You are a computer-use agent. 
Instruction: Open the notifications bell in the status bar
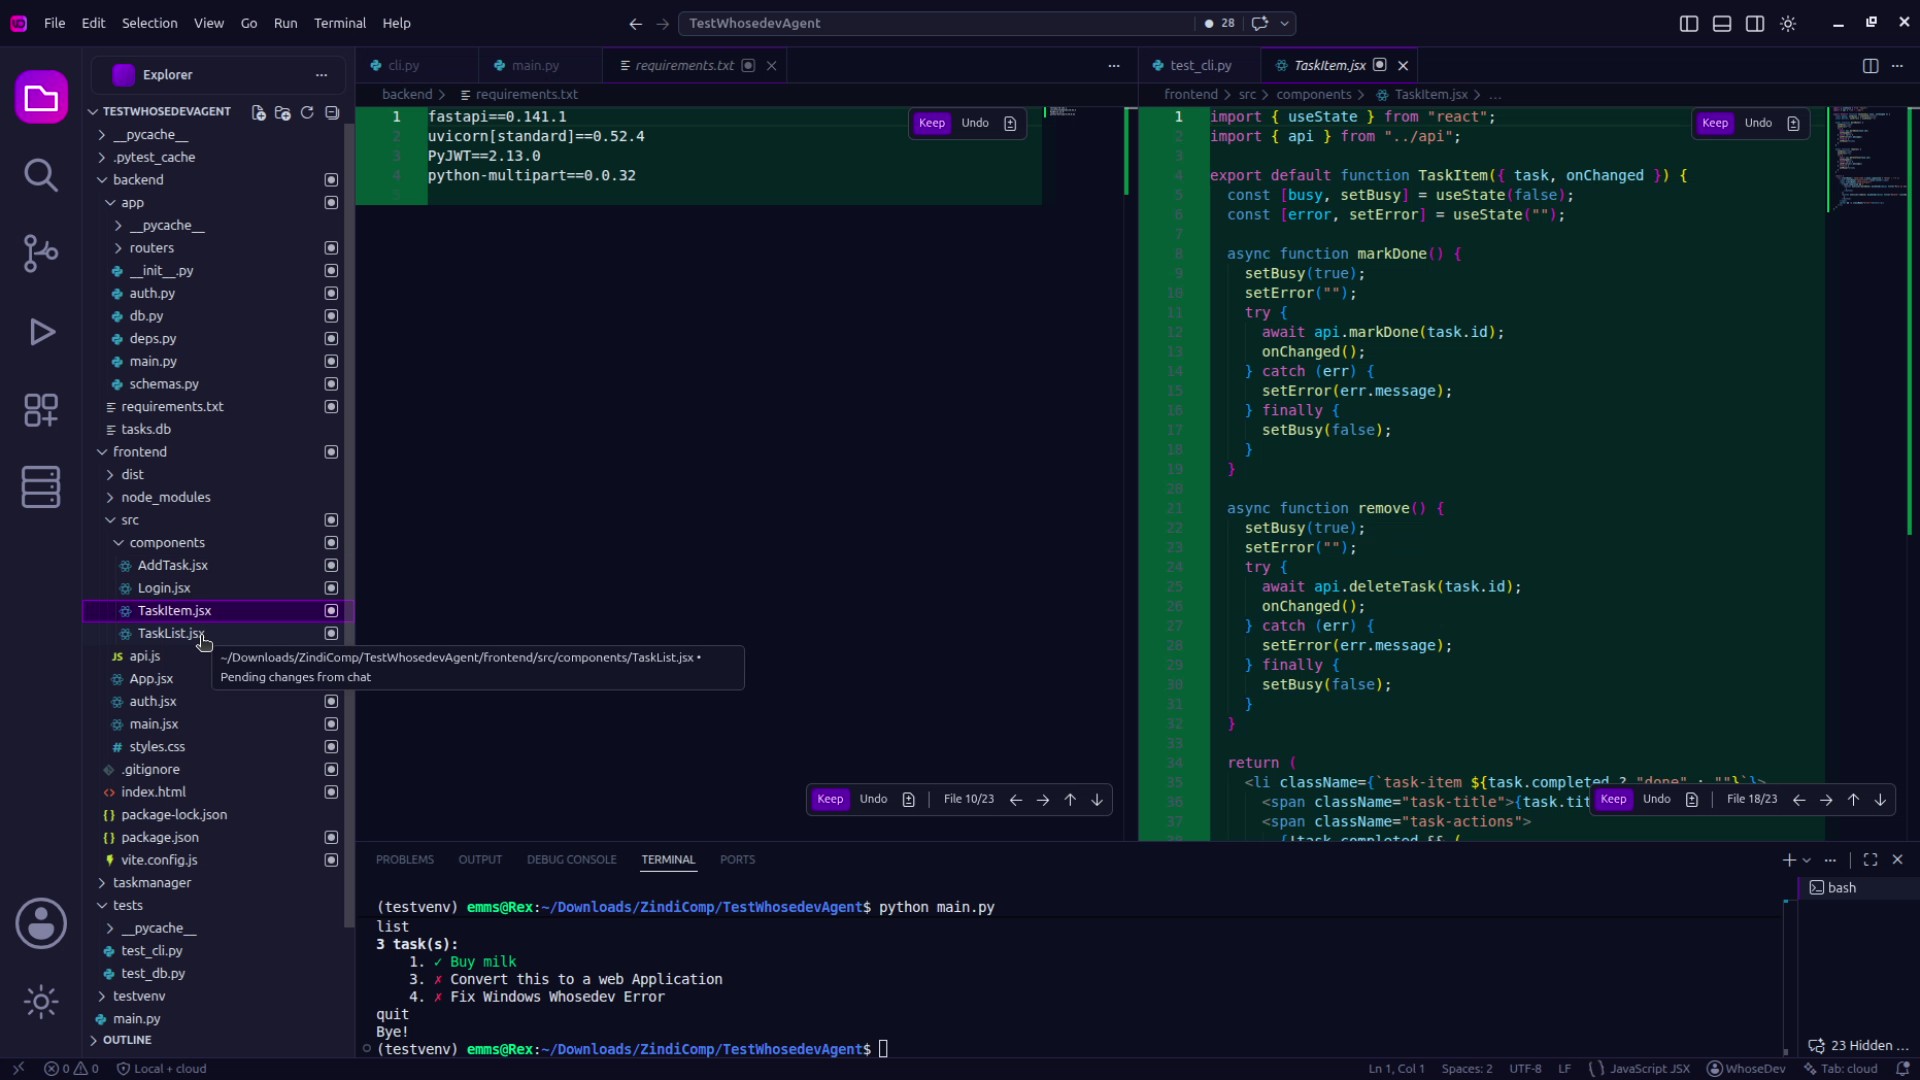(1904, 1069)
